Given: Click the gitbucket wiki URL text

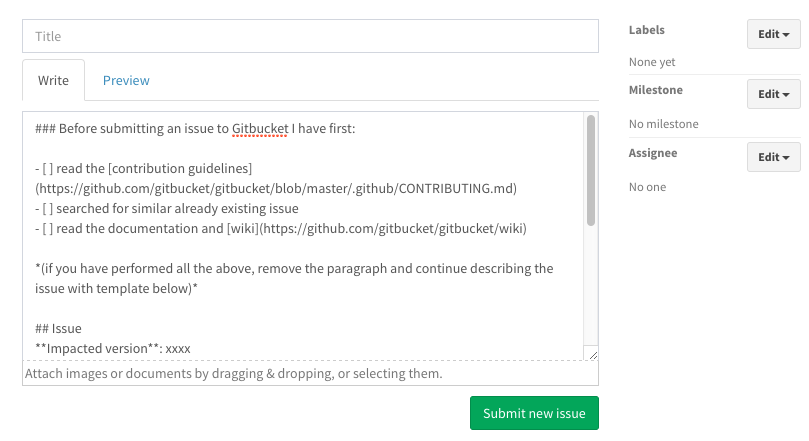Looking at the screenshot, I should pos(393,228).
